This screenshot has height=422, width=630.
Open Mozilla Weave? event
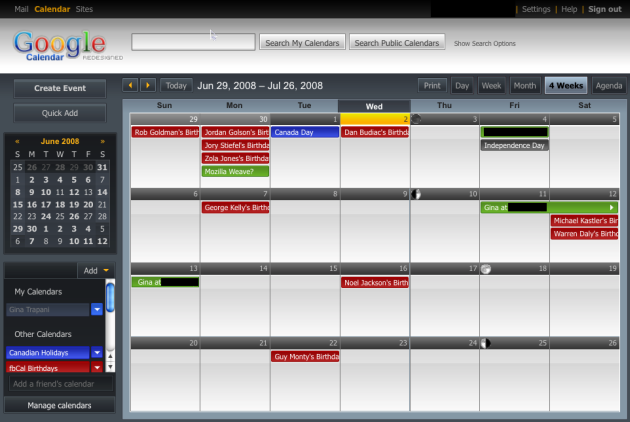pos(235,171)
